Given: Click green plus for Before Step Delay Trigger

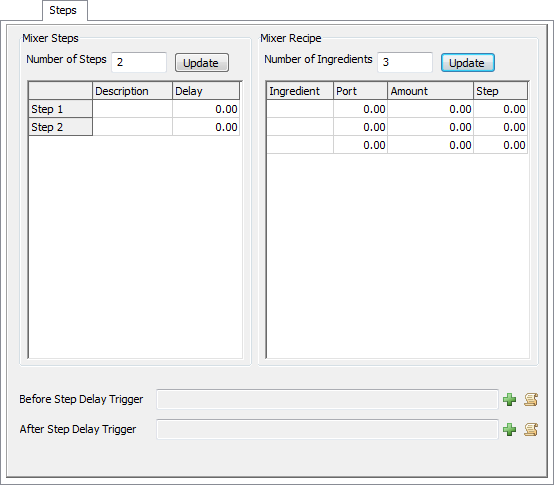Looking at the screenshot, I should 510,400.
